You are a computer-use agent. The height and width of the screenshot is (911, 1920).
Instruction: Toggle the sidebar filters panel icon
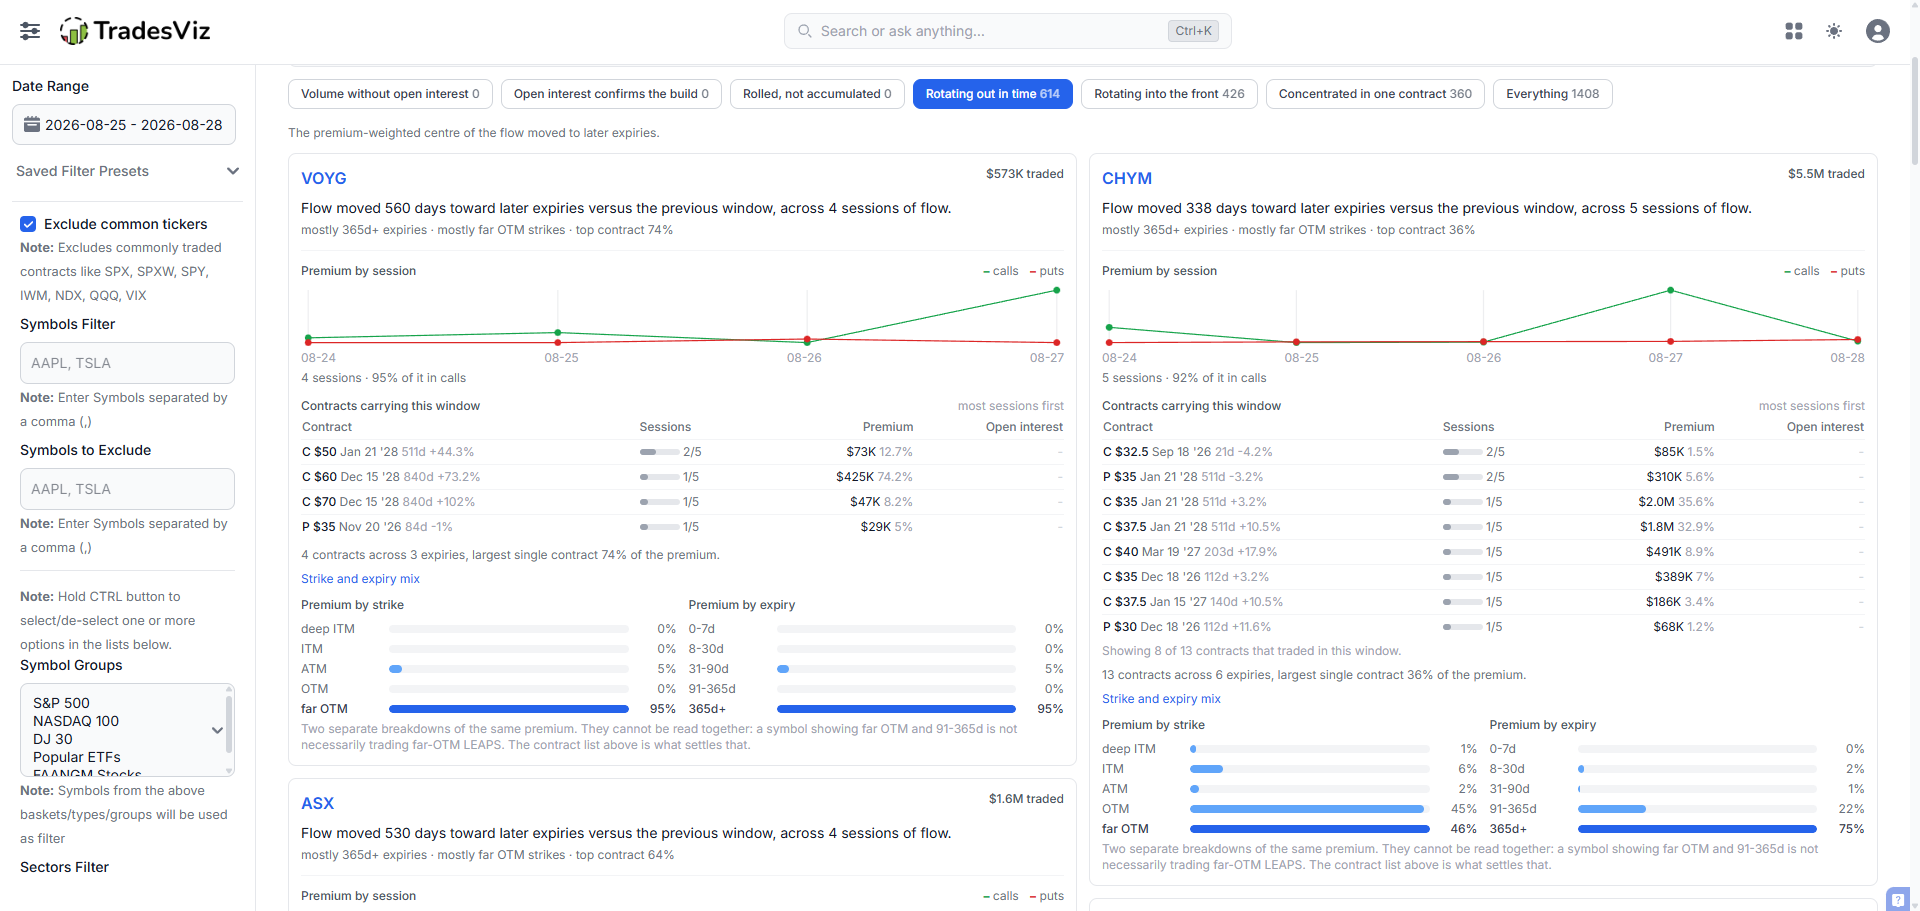point(30,31)
